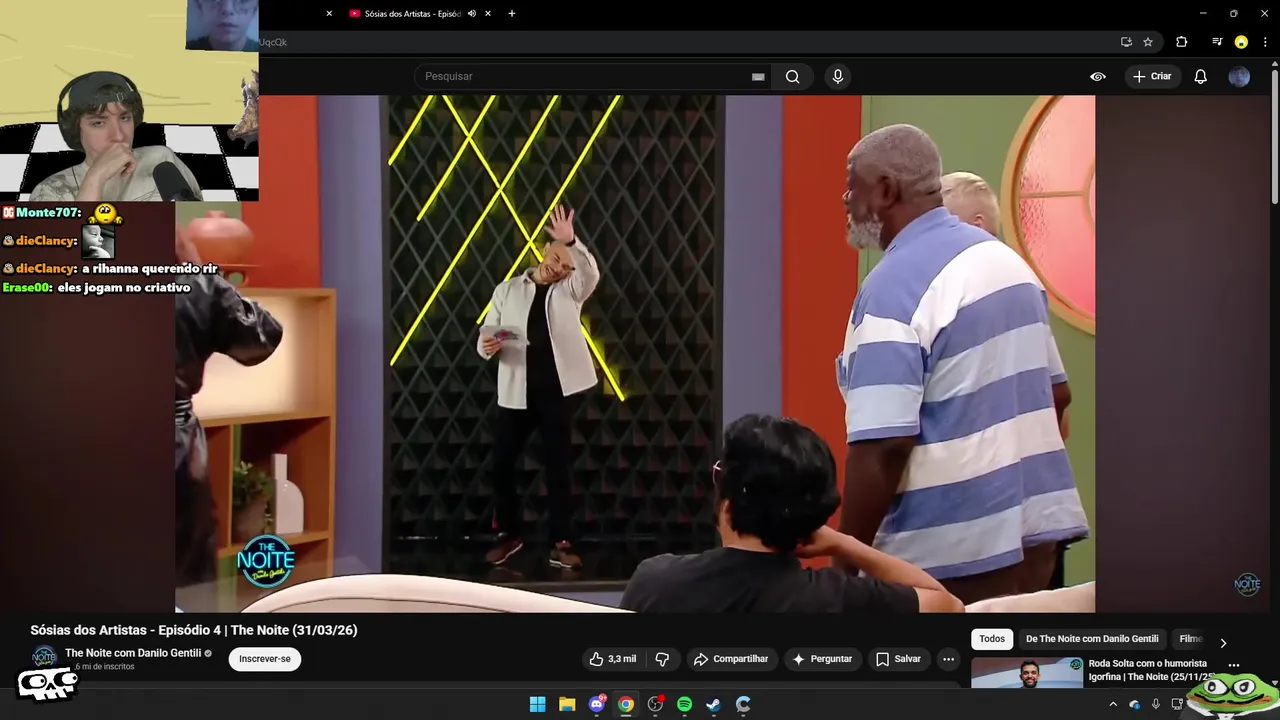Open the on-screen keyboard icon in search box
Screen dimensions: 1280x720
758,77
